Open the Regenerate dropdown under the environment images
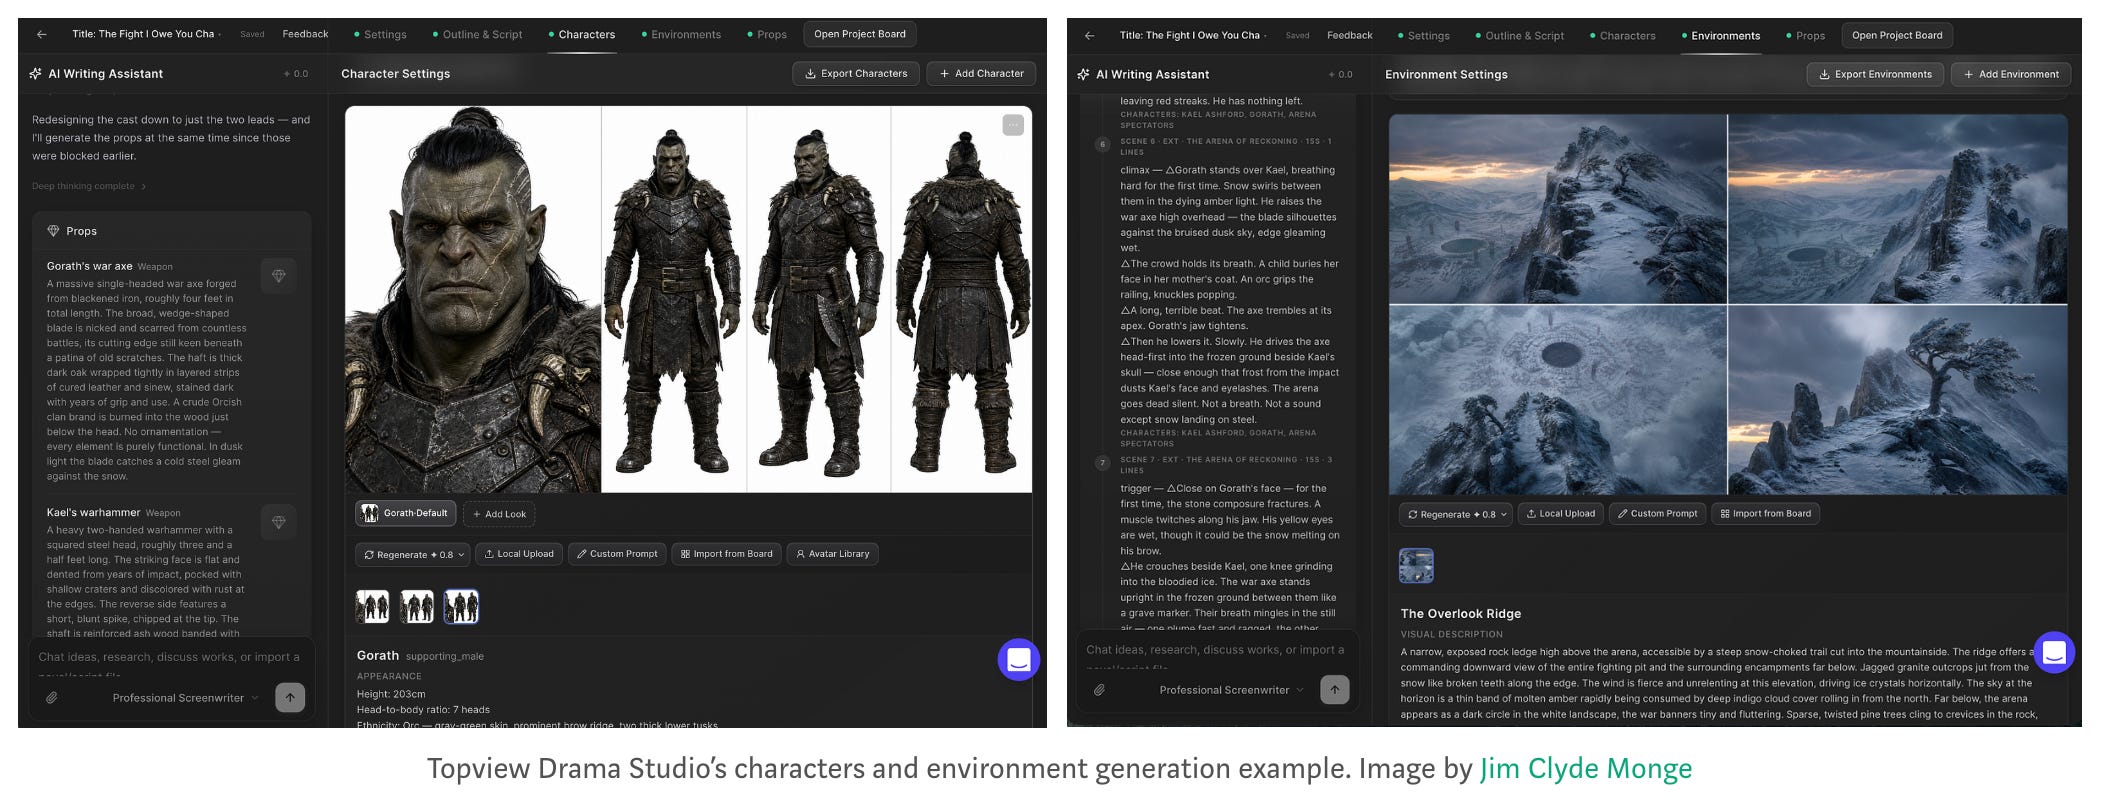The image size is (2102, 812). click(x=1457, y=514)
